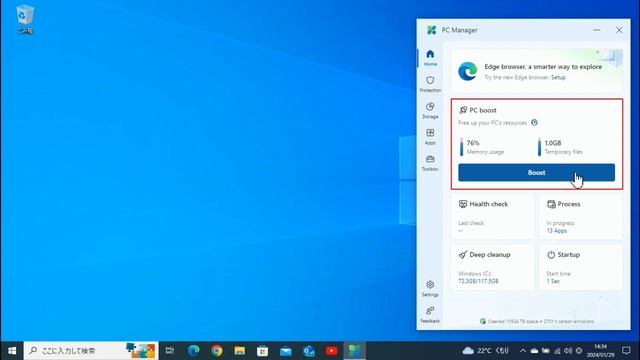Open Task View from taskbar
Image resolution: width=640 pixels, height=360 pixels.
(x=170, y=351)
